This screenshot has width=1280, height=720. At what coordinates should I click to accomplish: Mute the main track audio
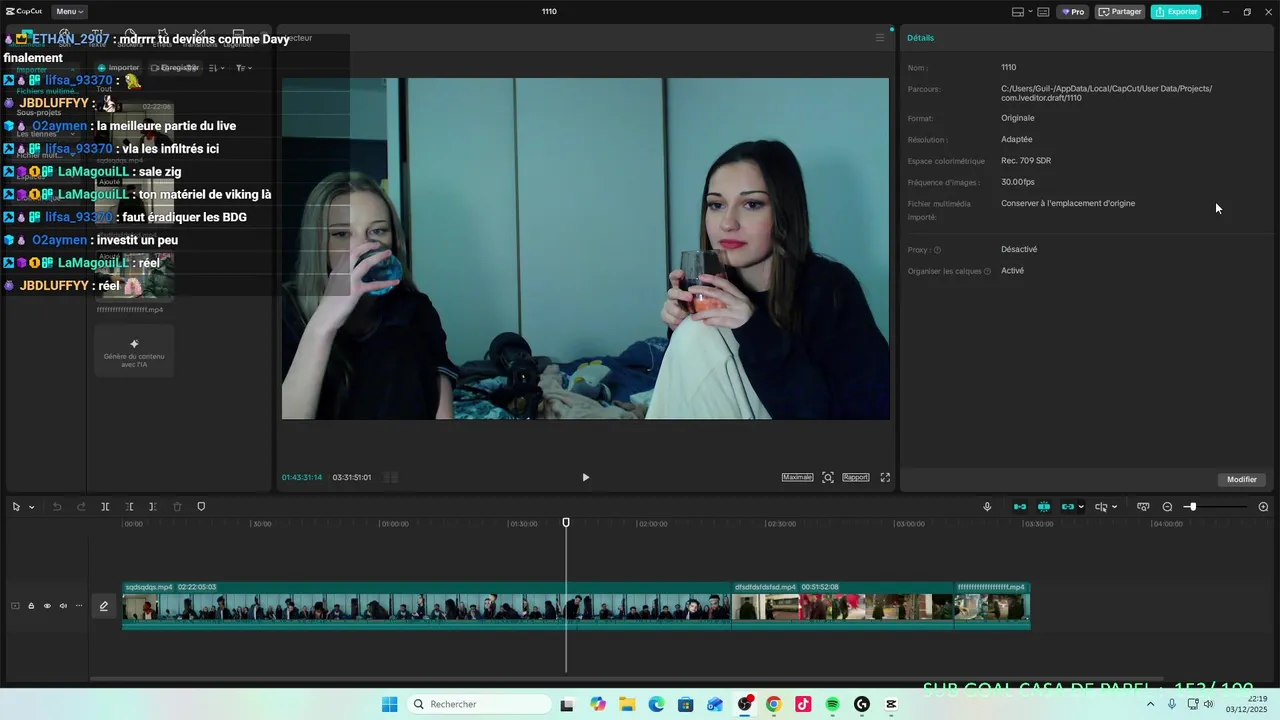coord(63,606)
